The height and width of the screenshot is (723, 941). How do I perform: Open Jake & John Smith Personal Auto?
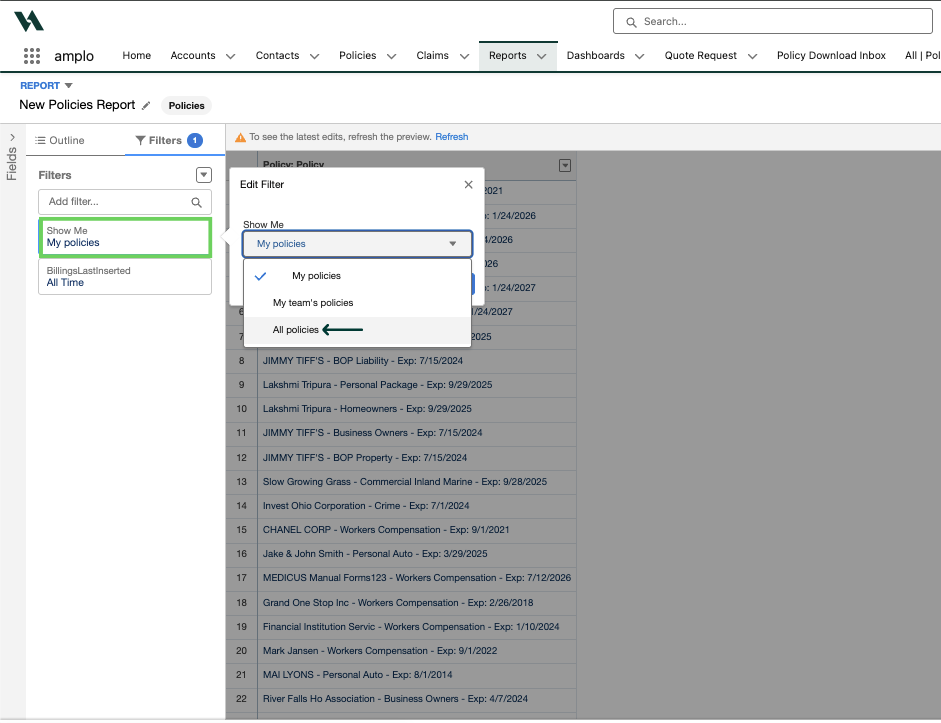pos(374,554)
